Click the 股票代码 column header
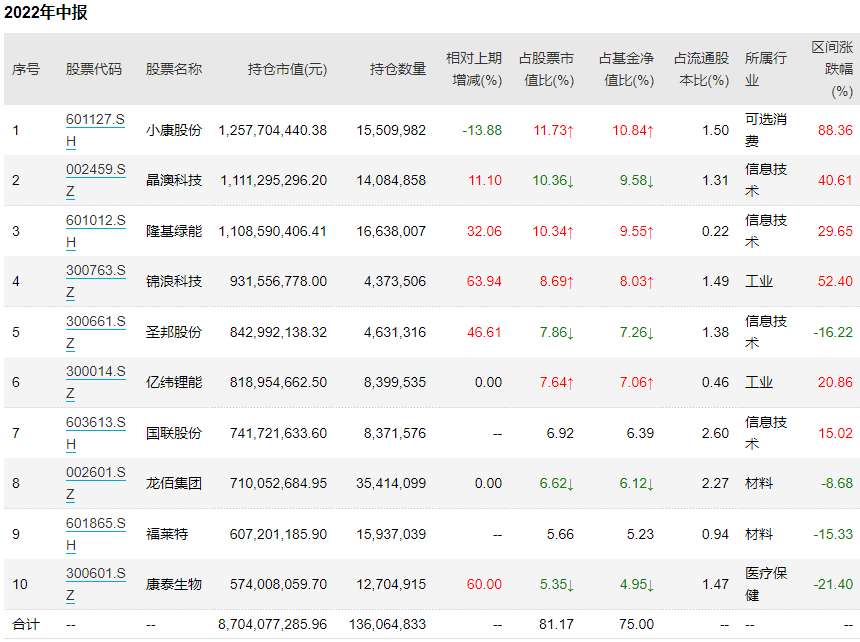This screenshot has width=860, height=642. (94, 69)
